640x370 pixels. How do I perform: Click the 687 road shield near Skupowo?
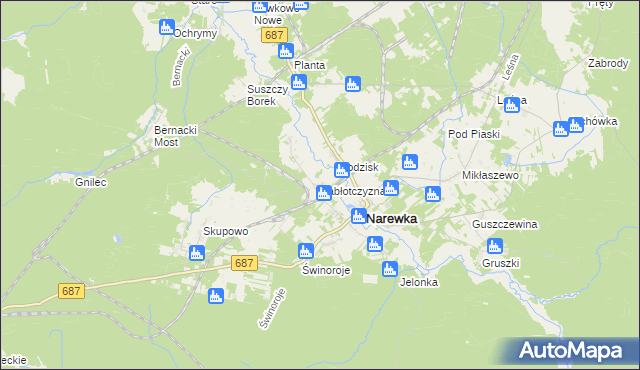pyautogui.click(x=244, y=263)
